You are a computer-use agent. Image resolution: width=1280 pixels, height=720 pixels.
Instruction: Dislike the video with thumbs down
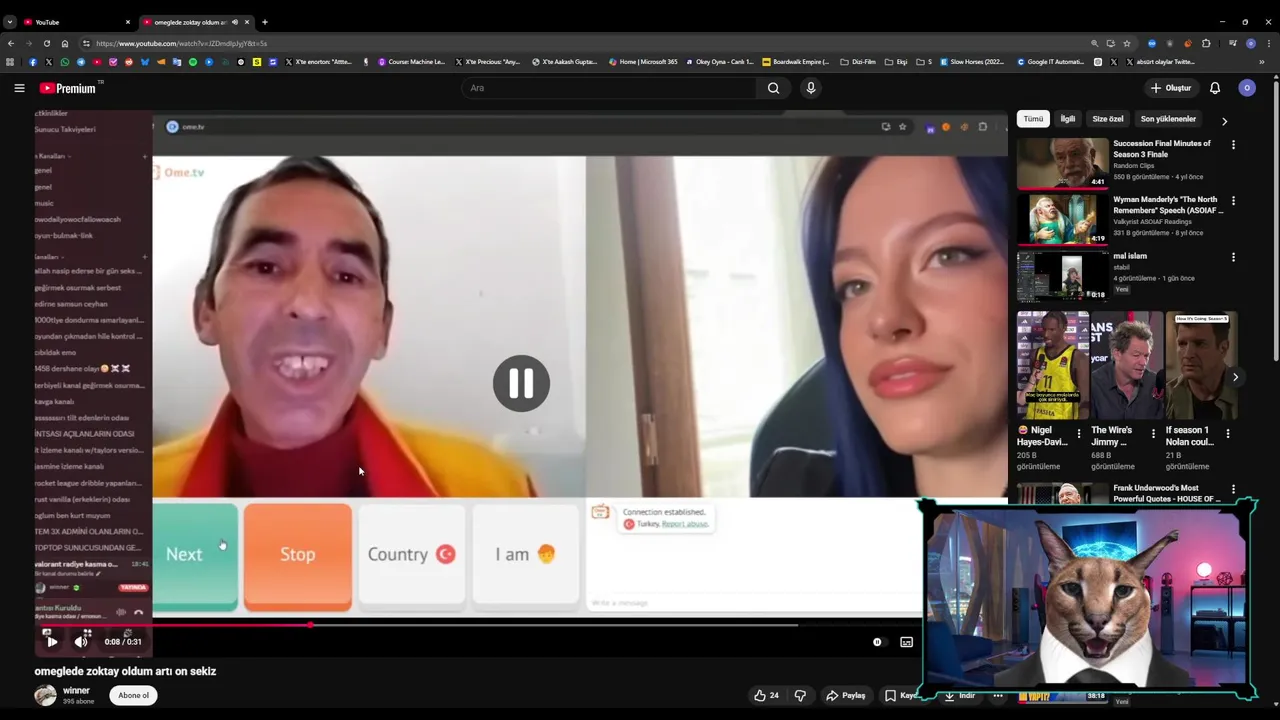pos(800,695)
